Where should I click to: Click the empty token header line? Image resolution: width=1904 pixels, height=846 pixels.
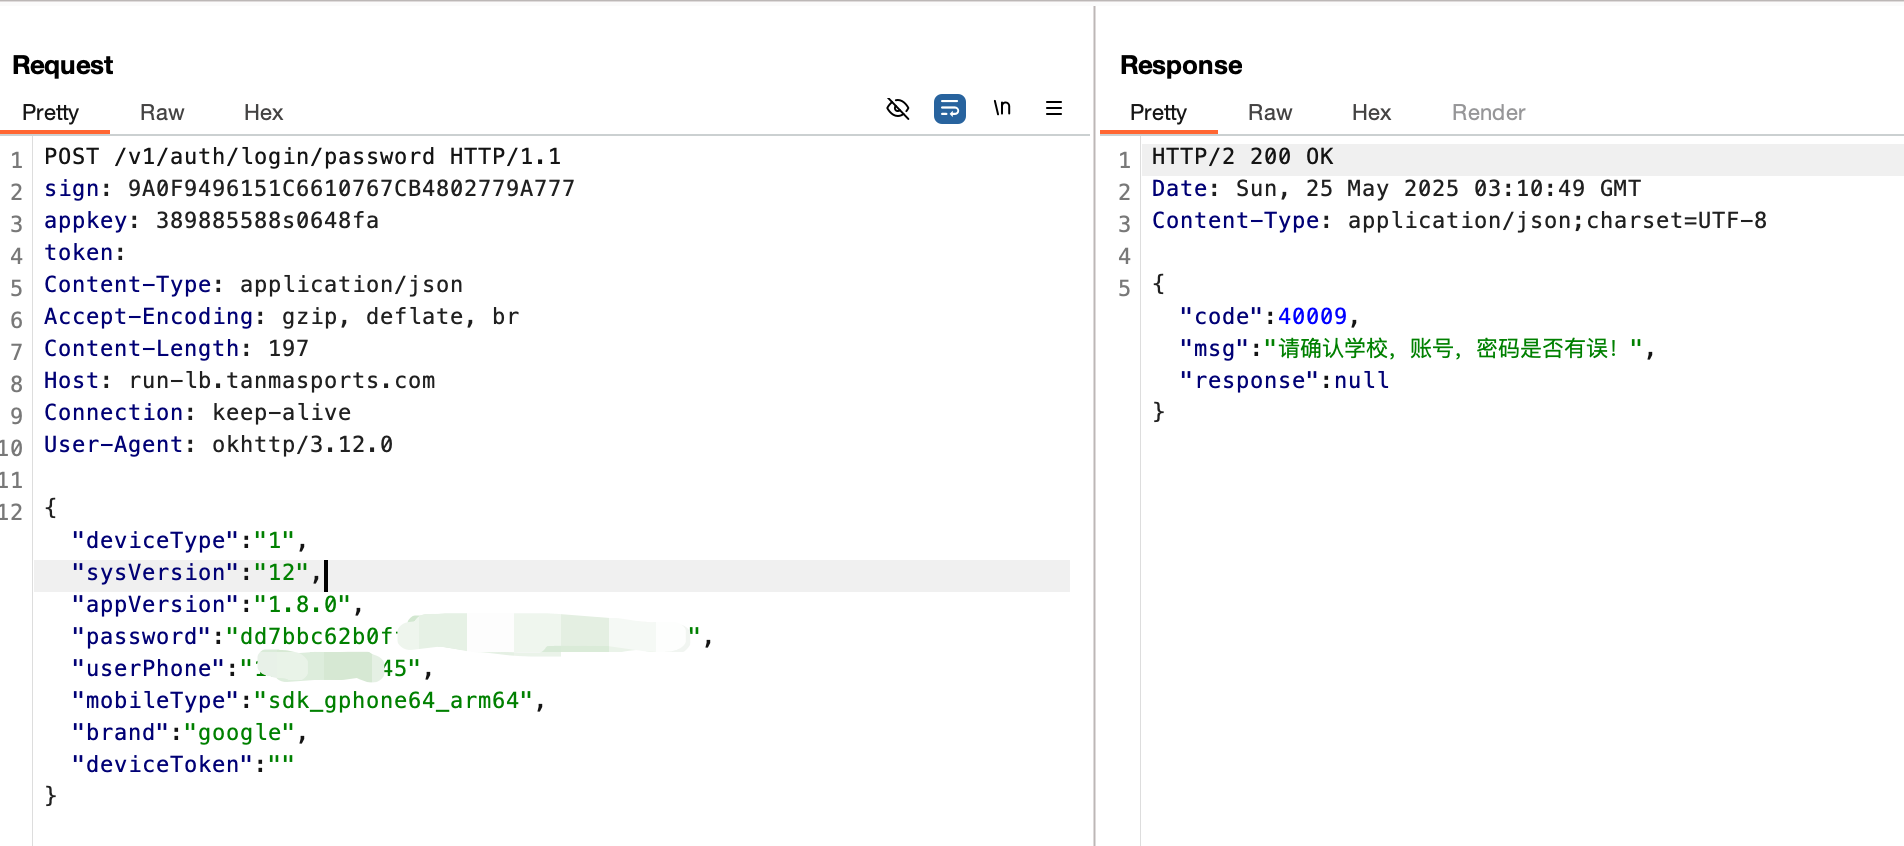point(85,253)
